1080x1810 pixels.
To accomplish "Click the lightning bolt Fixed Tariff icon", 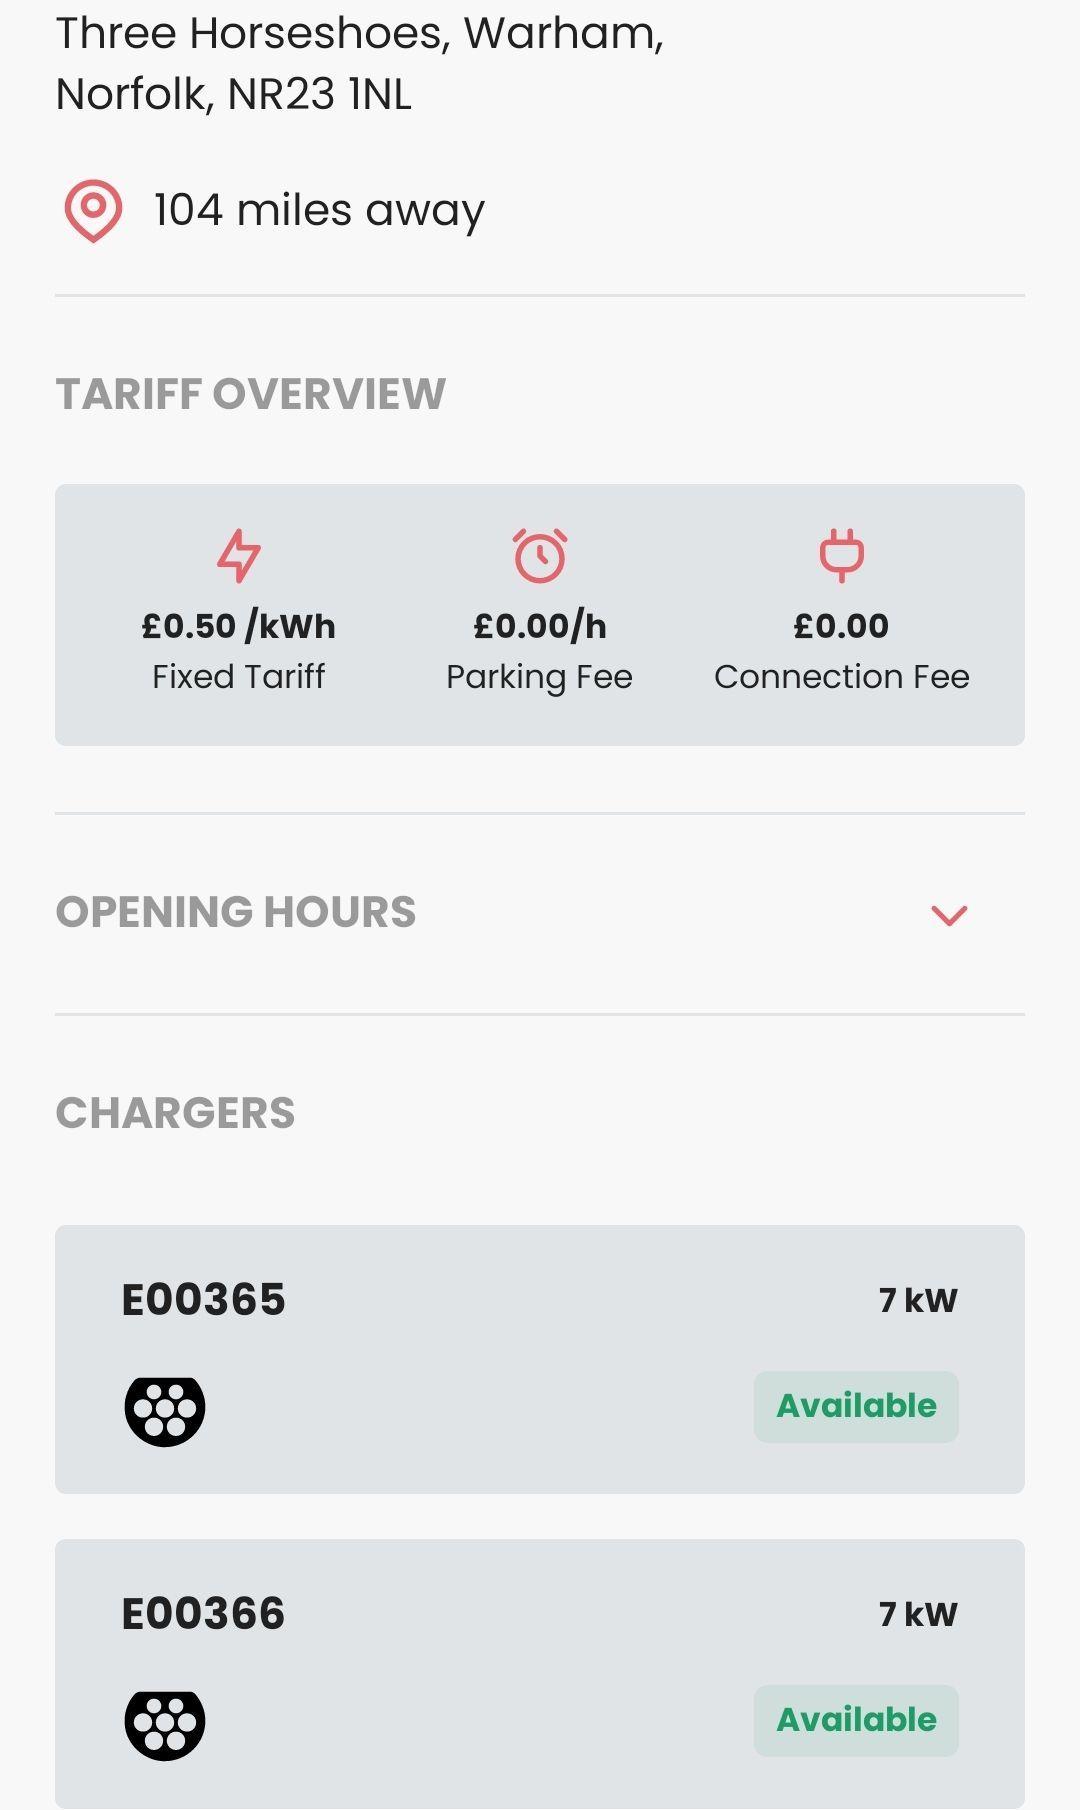I will click(x=239, y=555).
